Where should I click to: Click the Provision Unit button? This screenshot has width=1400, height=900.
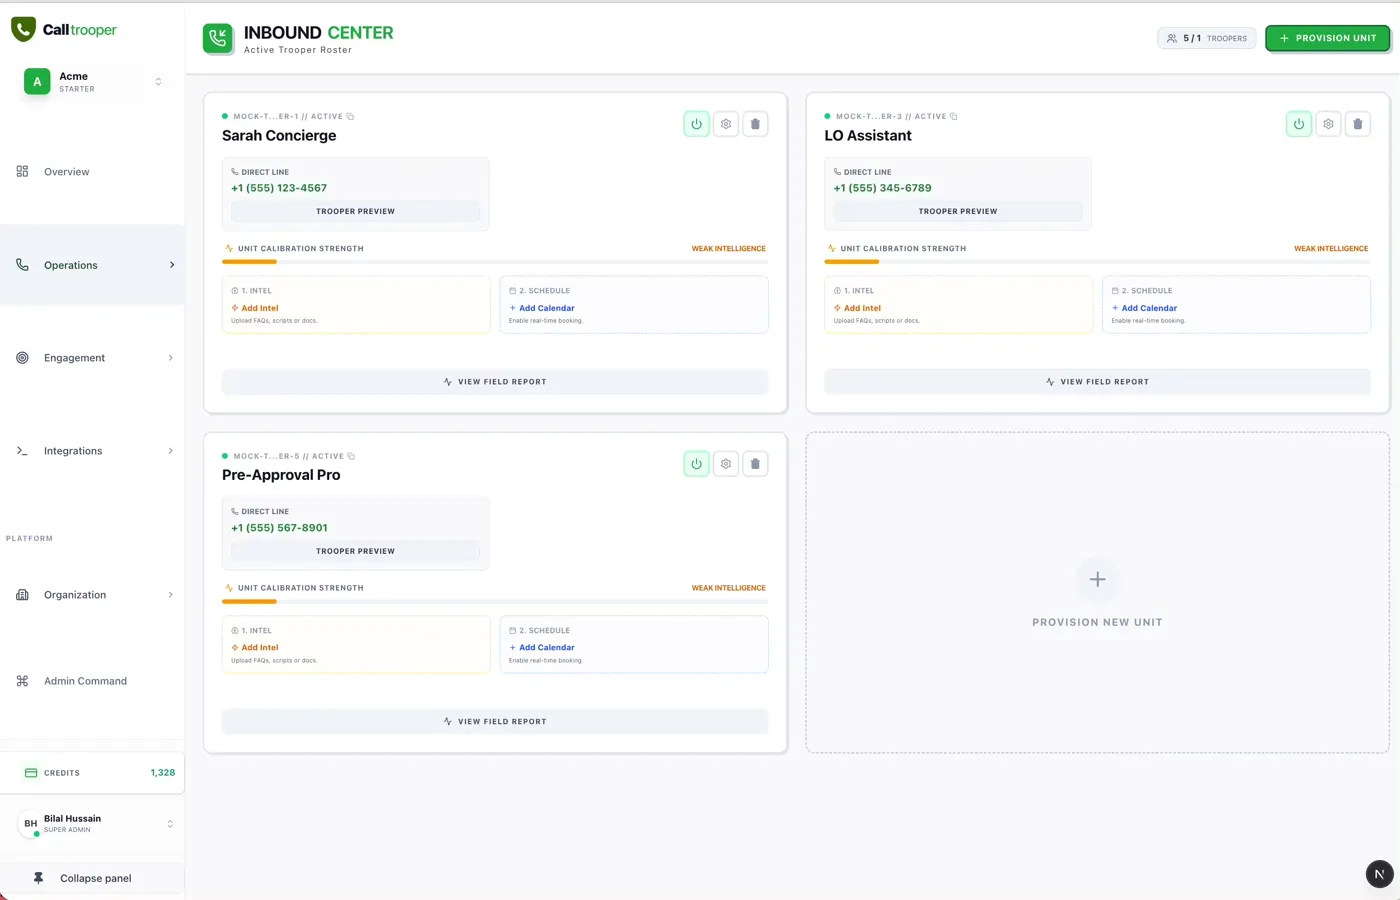click(x=1327, y=38)
